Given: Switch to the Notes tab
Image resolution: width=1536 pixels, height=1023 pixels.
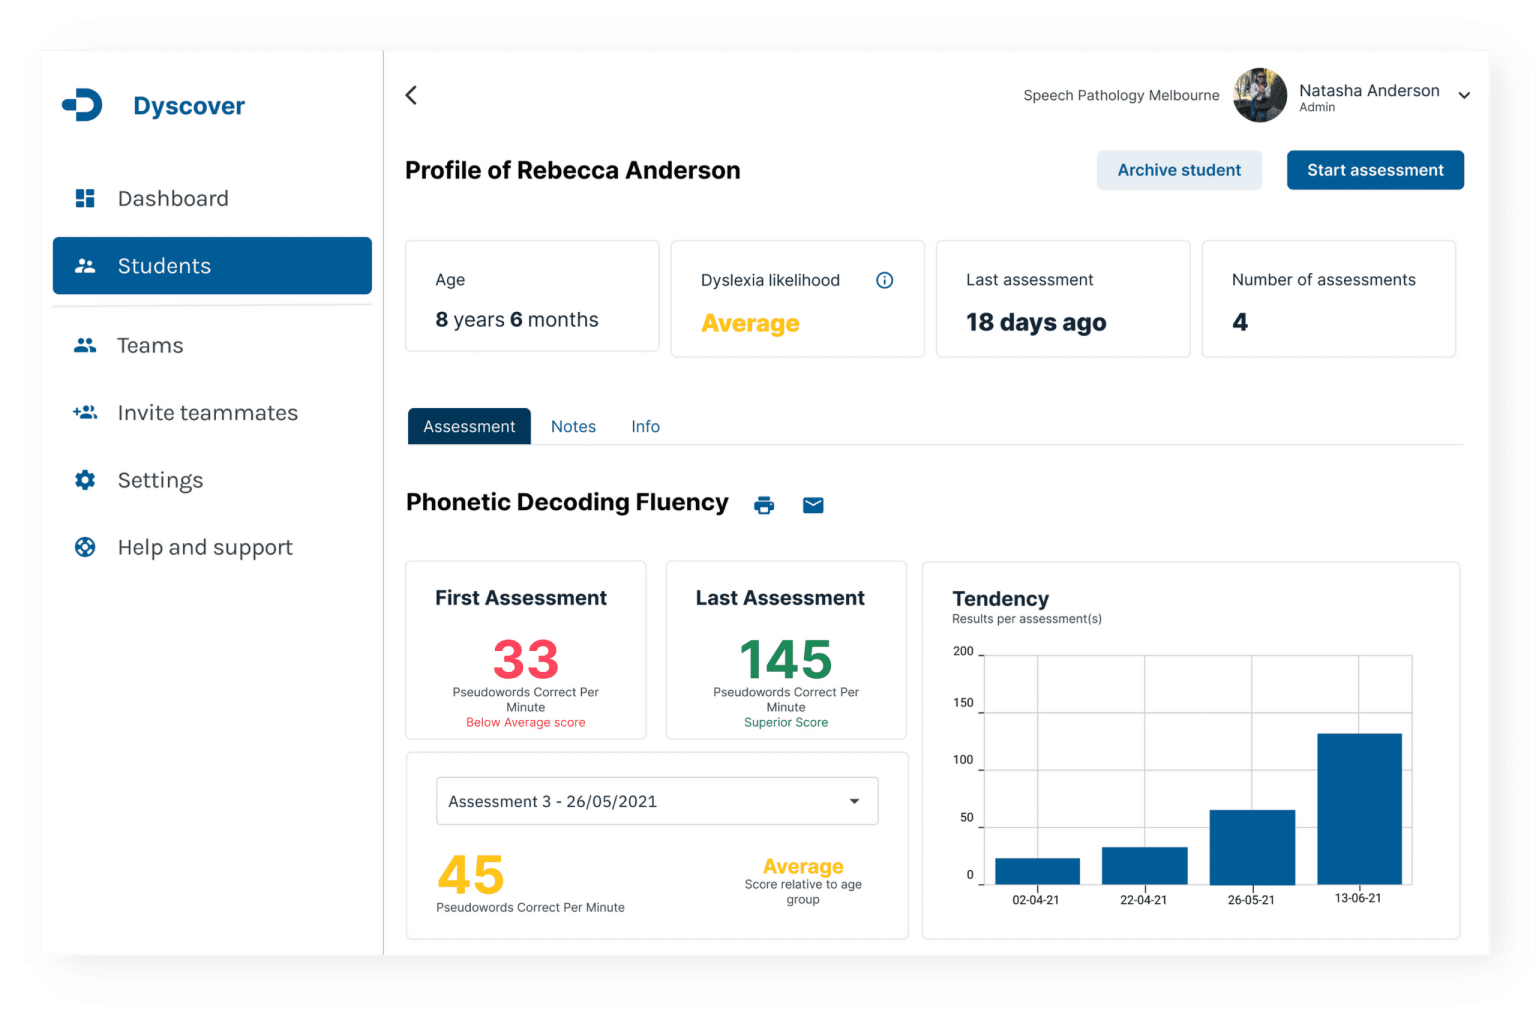Looking at the screenshot, I should pyautogui.click(x=573, y=426).
